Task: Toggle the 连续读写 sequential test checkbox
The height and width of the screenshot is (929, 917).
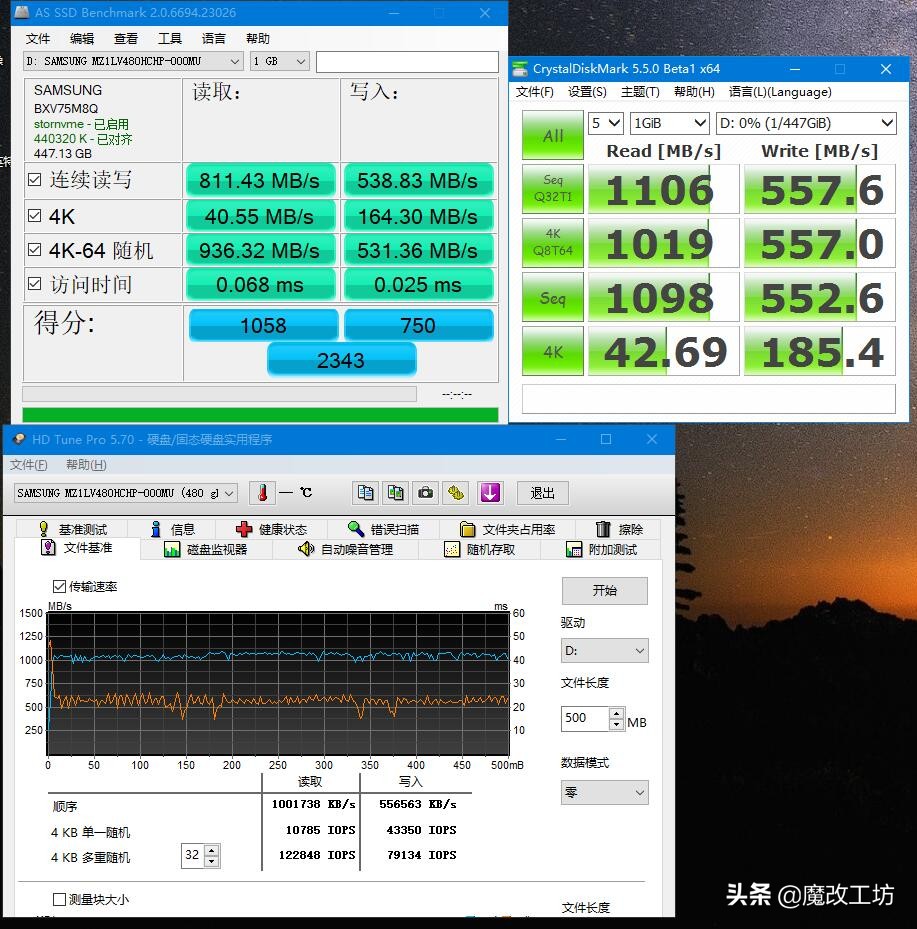Action: coord(35,180)
